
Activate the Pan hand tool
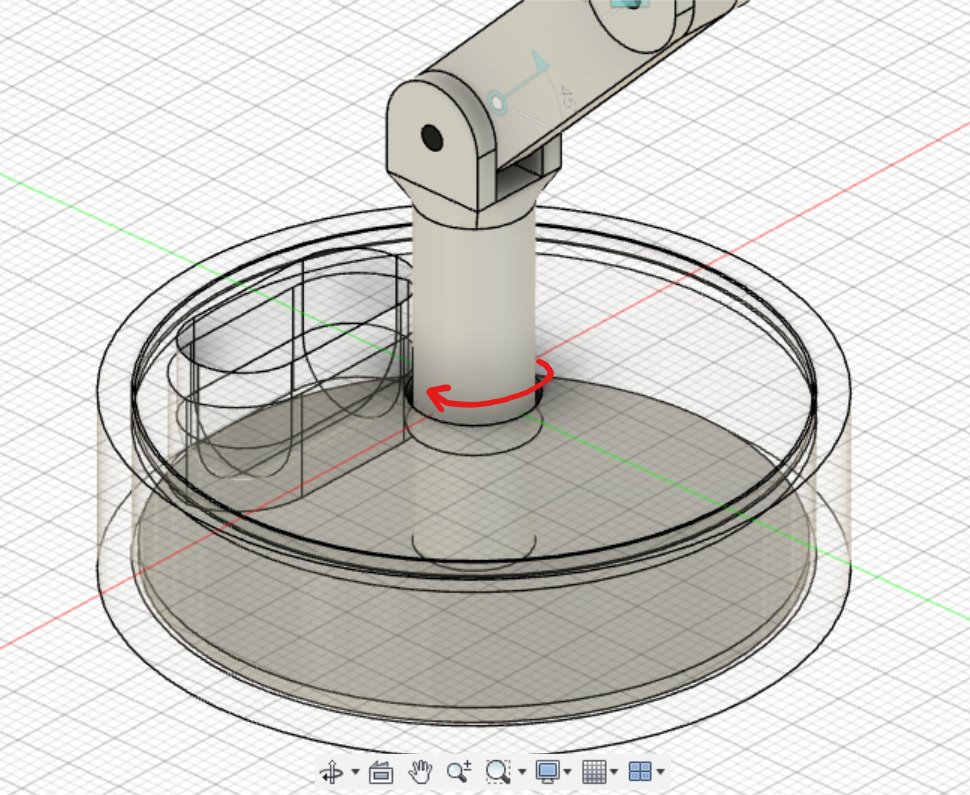(420, 772)
